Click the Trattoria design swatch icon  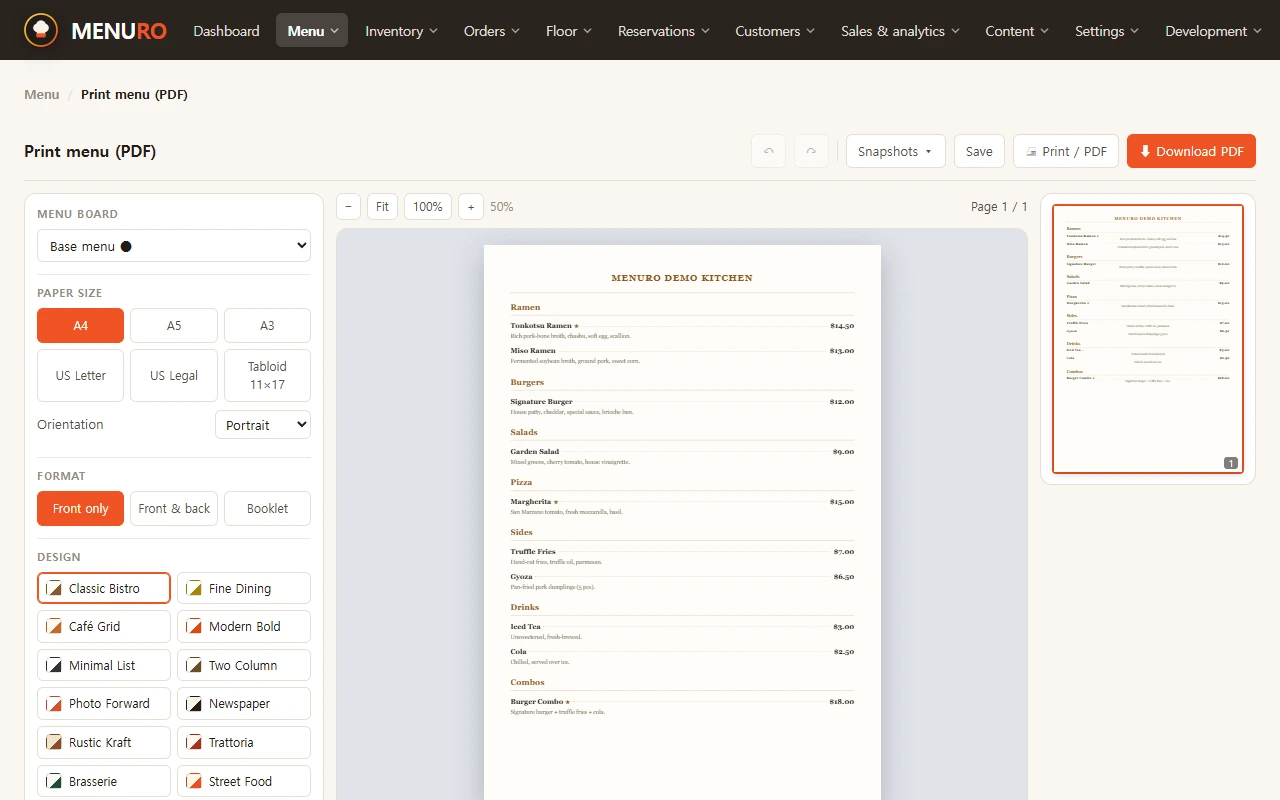194,743
